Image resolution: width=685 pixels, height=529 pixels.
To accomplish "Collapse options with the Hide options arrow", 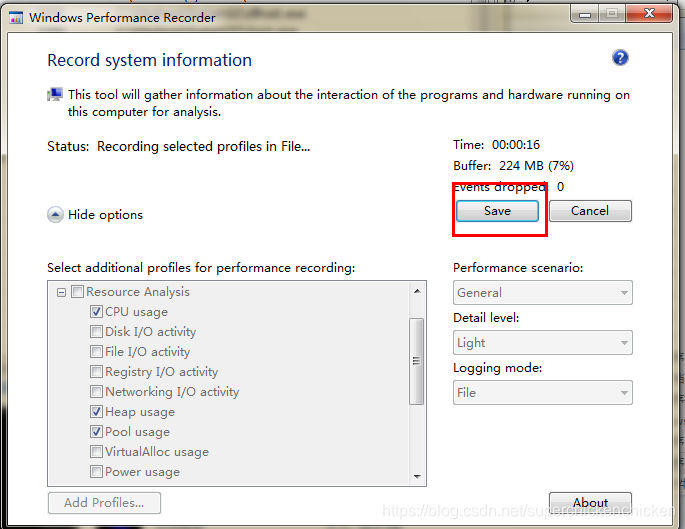I will tap(55, 214).
